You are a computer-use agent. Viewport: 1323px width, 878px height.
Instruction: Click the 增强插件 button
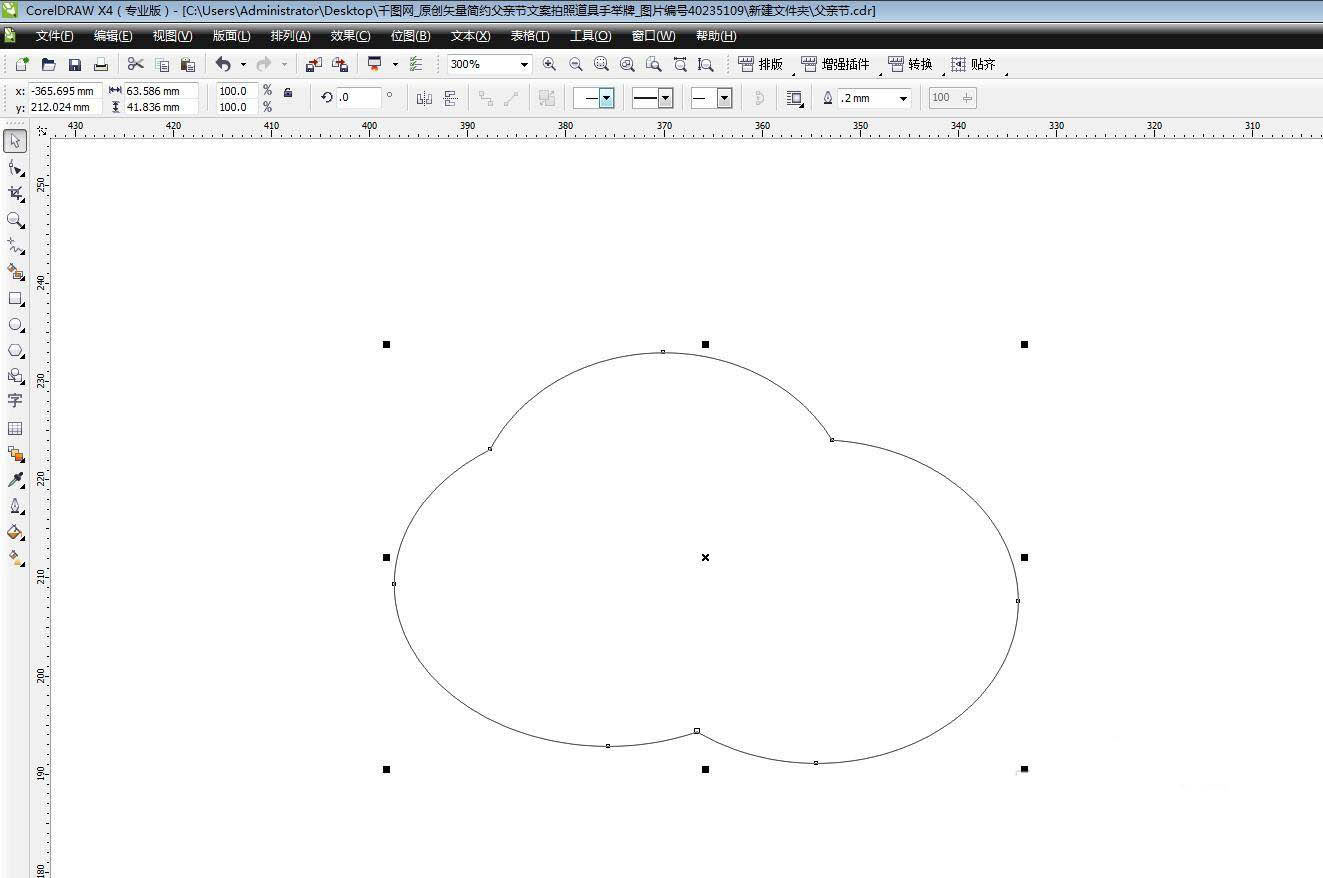[836, 64]
